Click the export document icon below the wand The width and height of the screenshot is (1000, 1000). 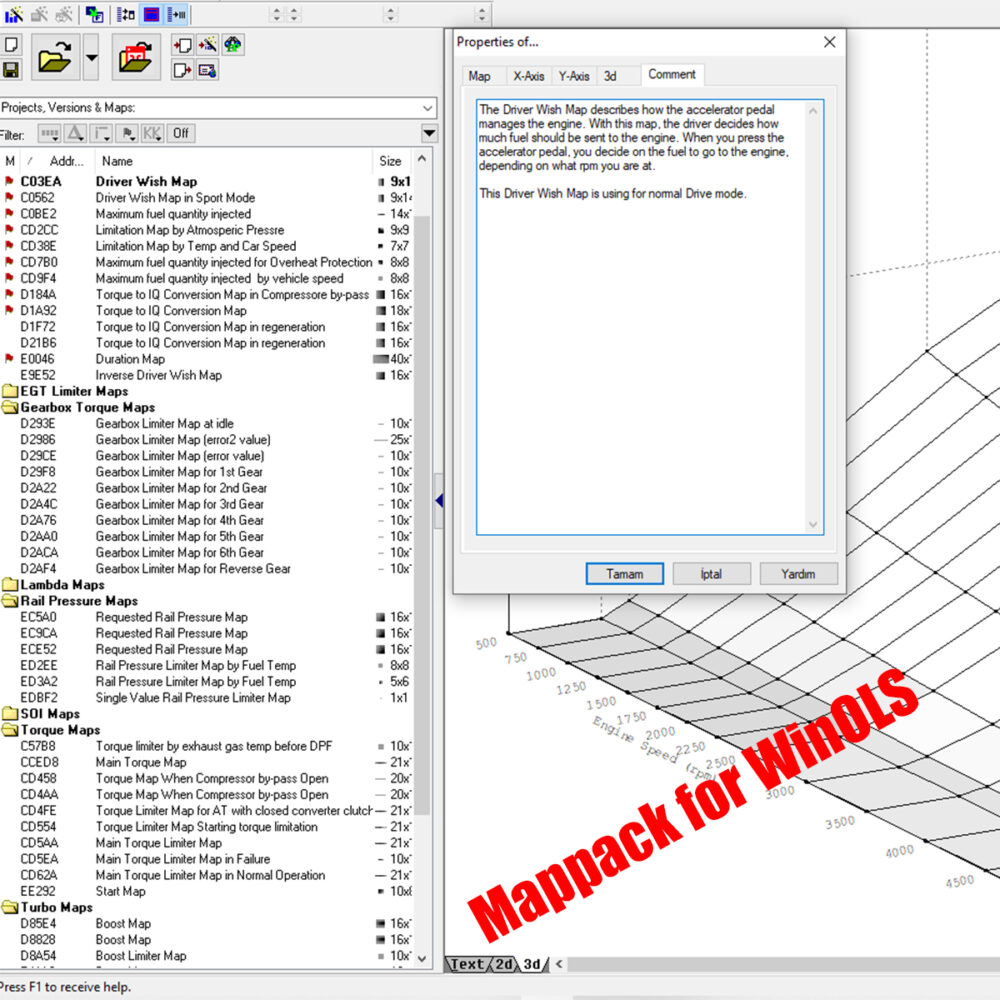coord(183,68)
